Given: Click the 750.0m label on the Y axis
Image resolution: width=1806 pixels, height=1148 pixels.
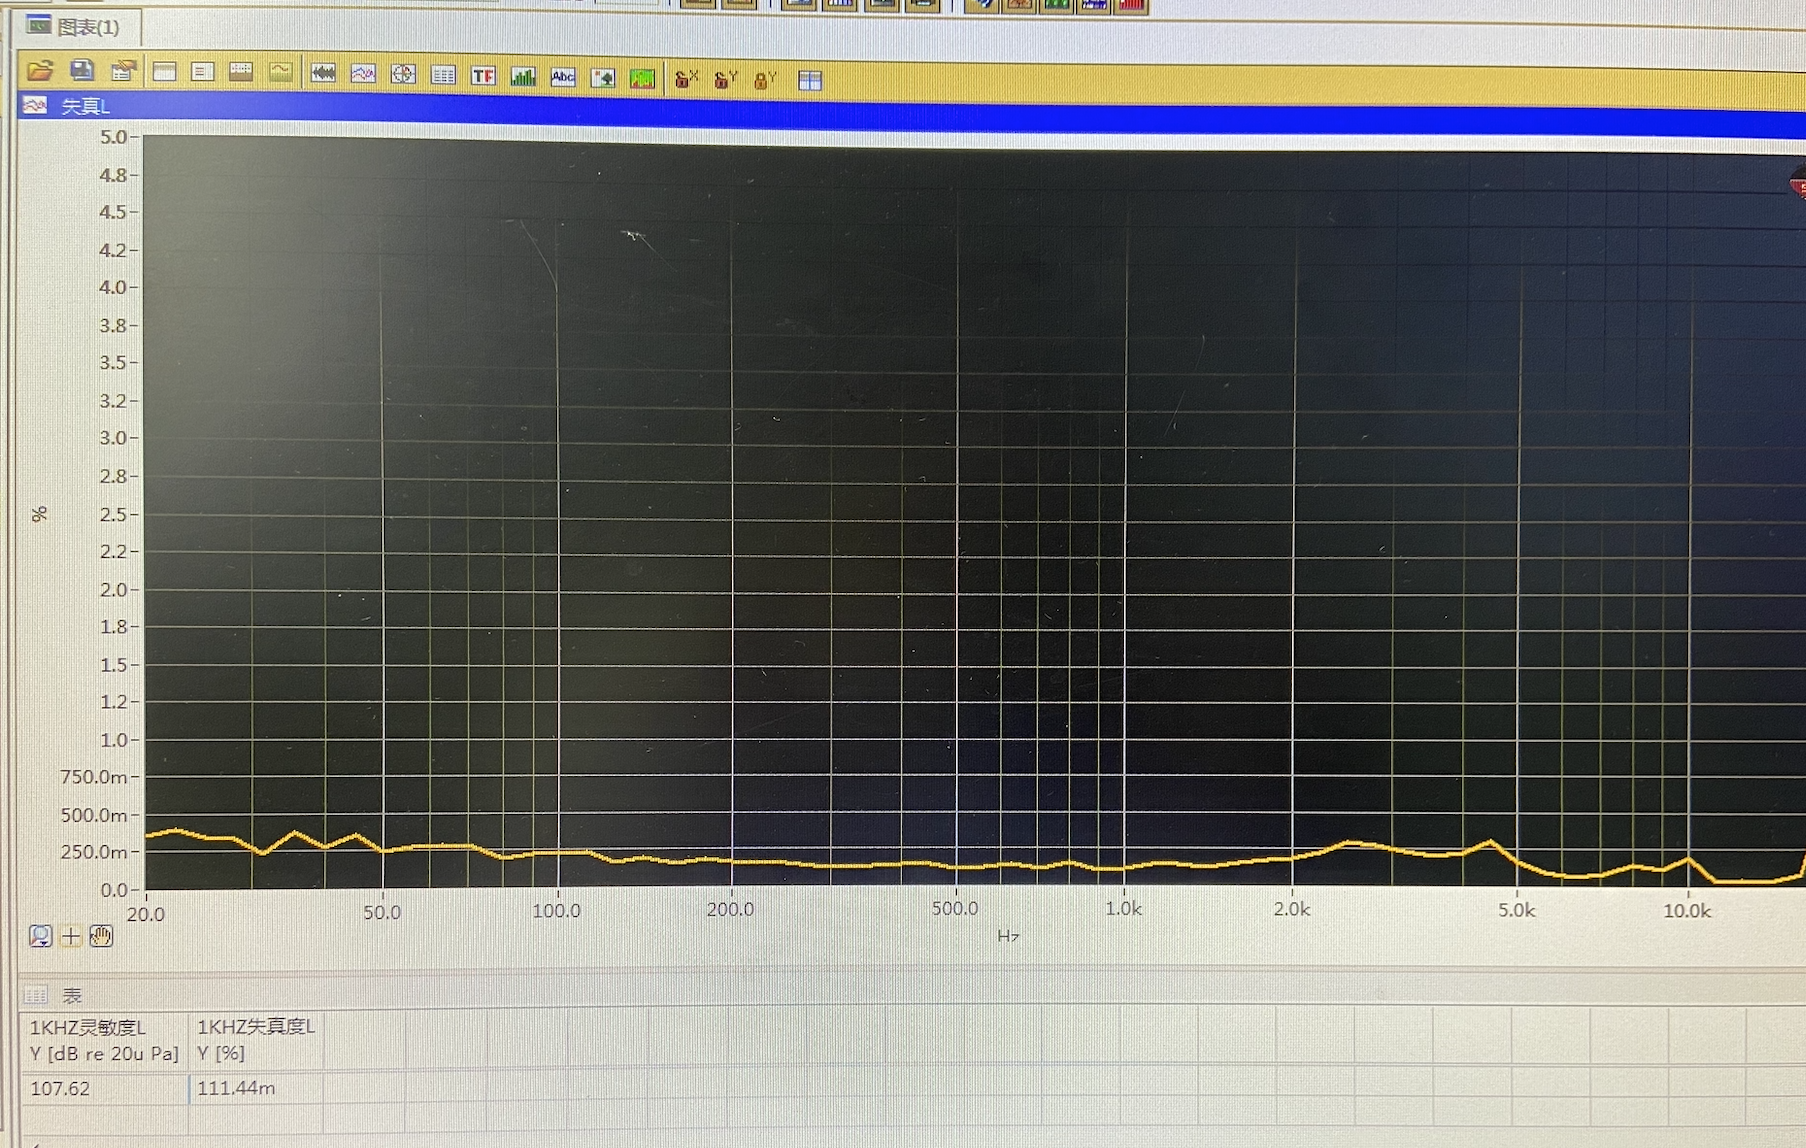Looking at the screenshot, I should tap(94, 777).
